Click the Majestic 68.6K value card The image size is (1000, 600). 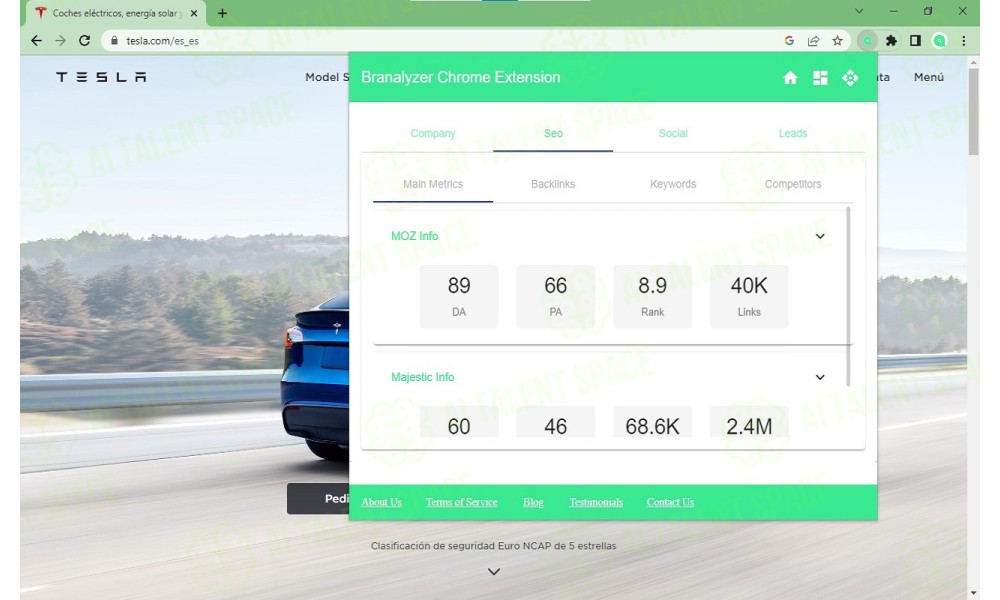tap(652, 423)
